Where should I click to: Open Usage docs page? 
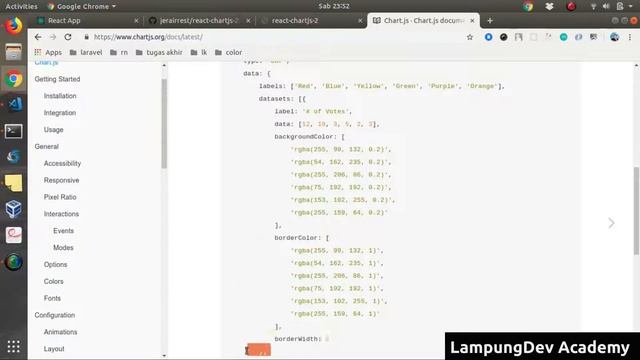(x=53, y=130)
